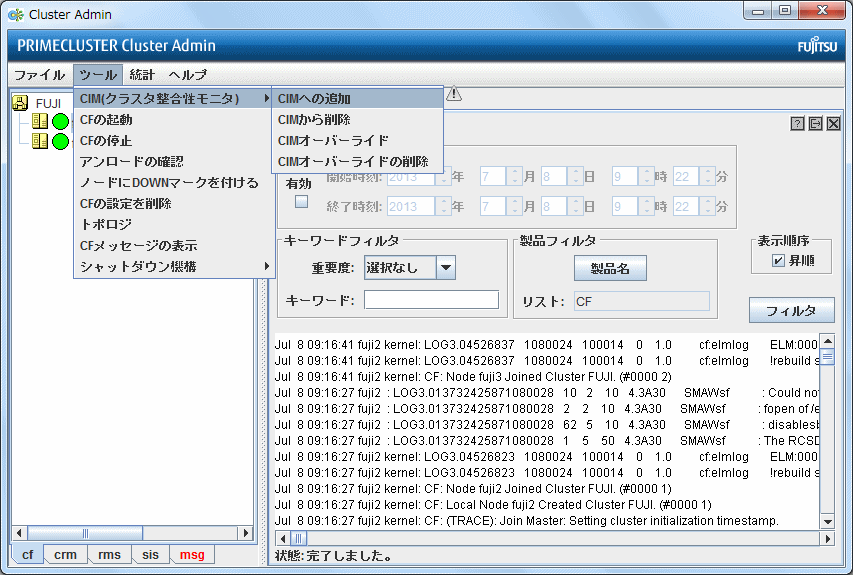Click the 製品名 button
The image size is (853, 575).
(x=610, y=268)
